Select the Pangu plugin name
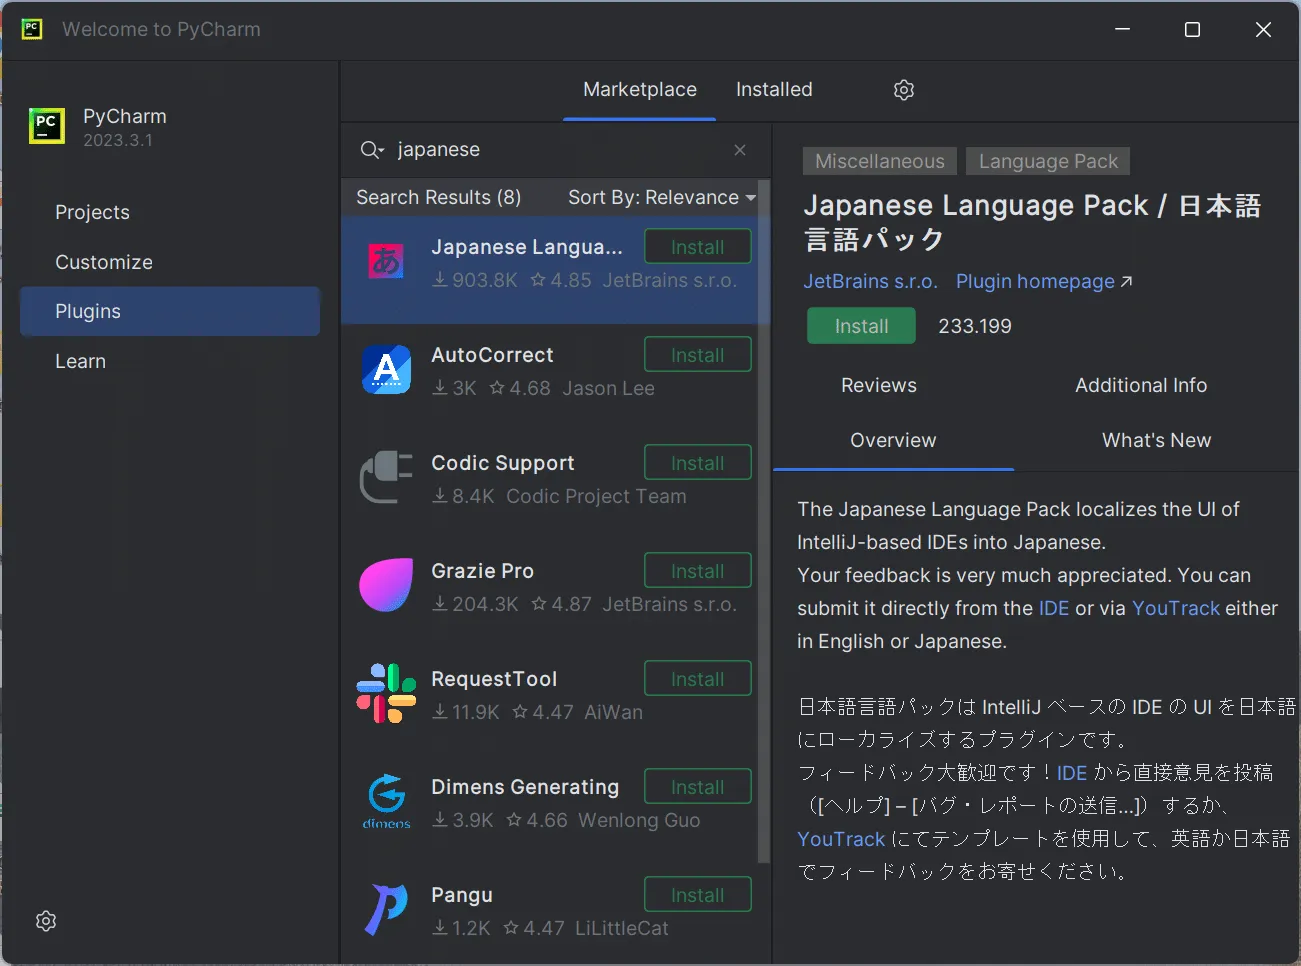 (462, 895)
